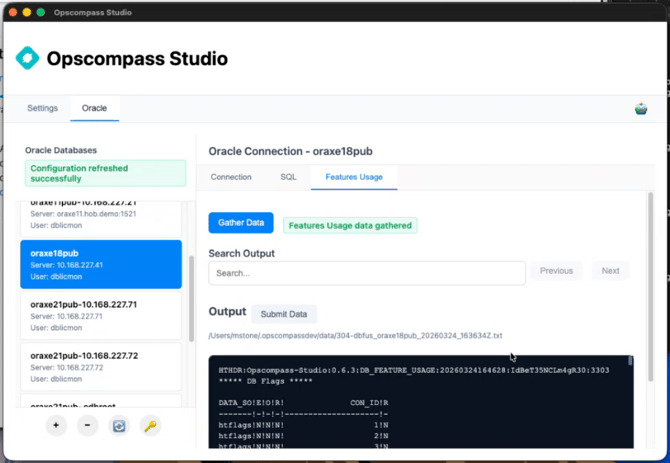The height and width of the screenshot is (463, 670).
Task: Click the remove database minus icon
Action: [87, 425]
